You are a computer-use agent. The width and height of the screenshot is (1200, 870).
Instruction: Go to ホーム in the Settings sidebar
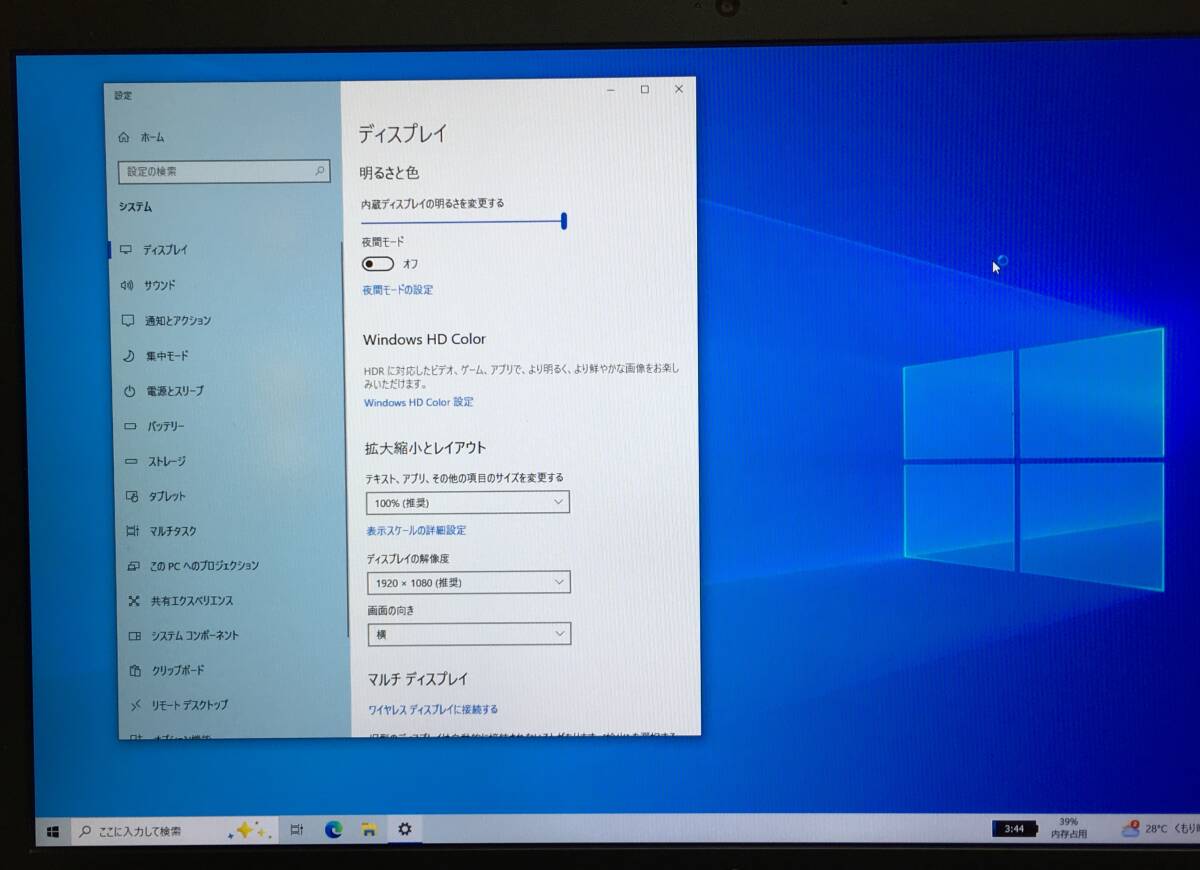click(x=142, y=137)
